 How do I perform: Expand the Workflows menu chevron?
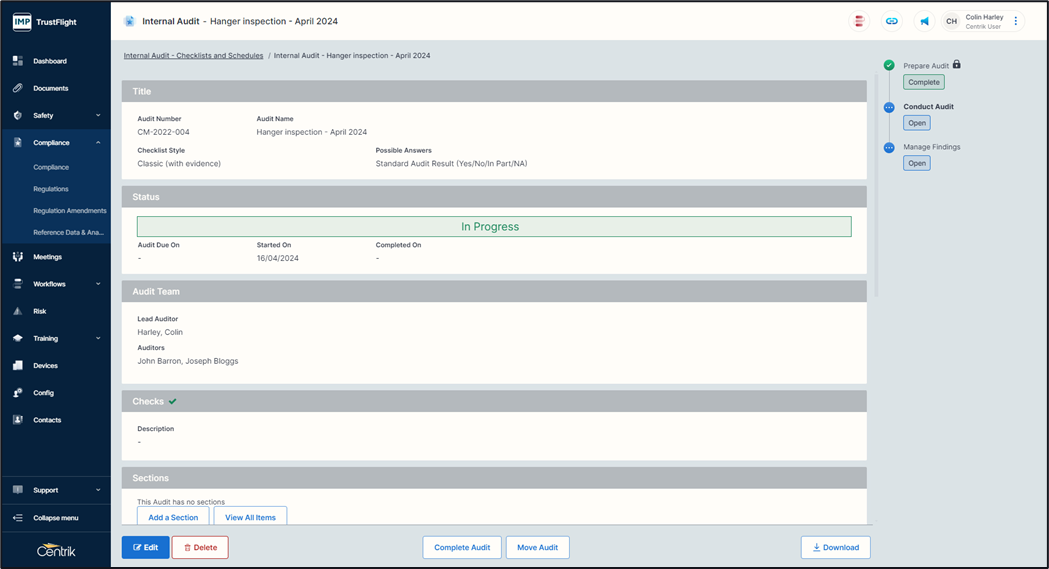98,284
